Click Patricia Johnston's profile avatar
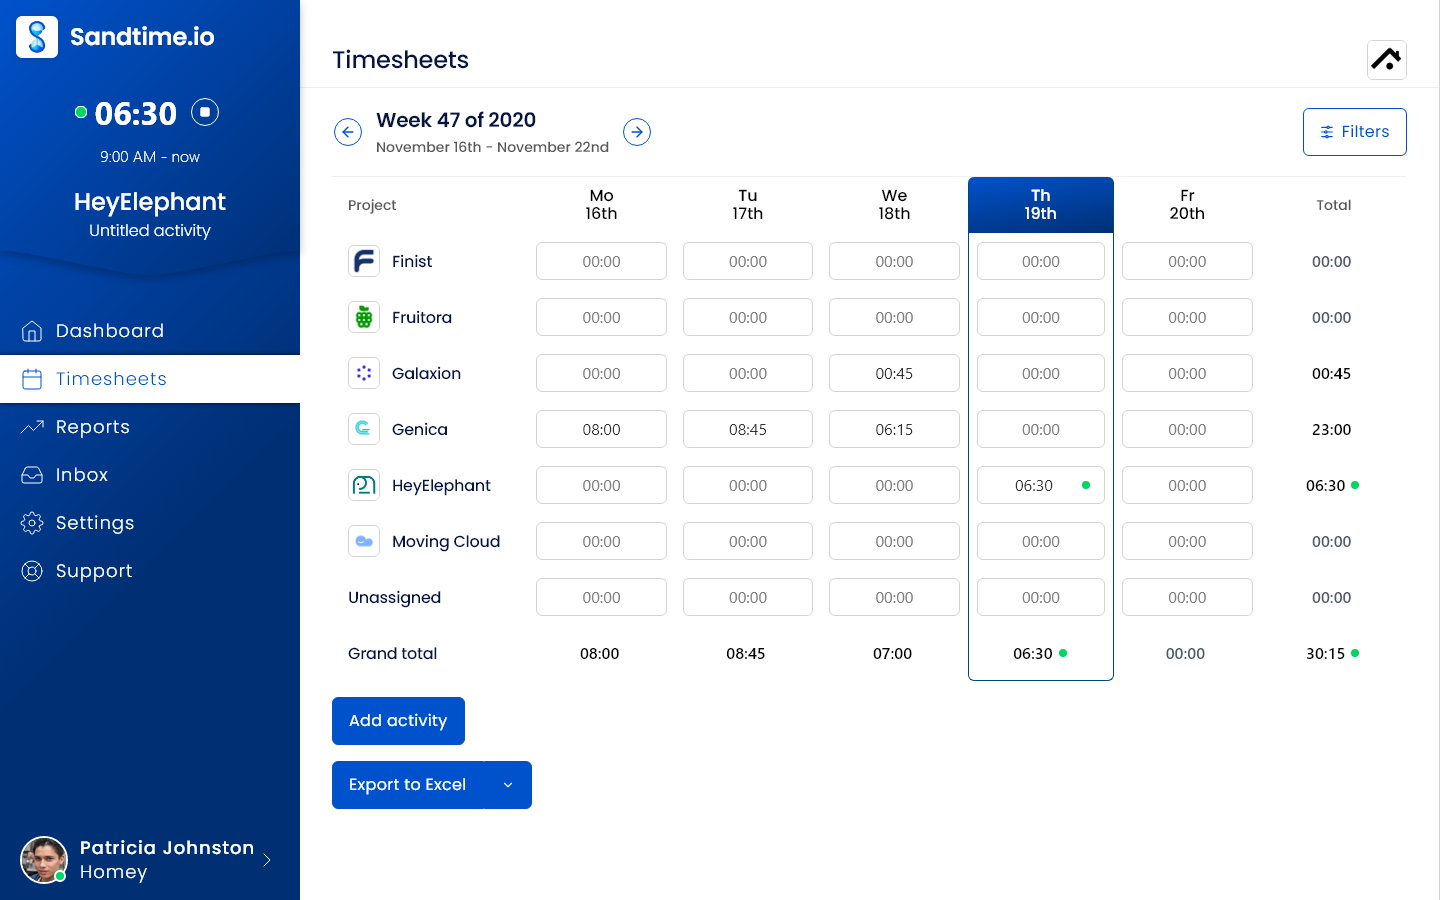This screenshot has height=900, width=1440. click(x=44, y=860)
